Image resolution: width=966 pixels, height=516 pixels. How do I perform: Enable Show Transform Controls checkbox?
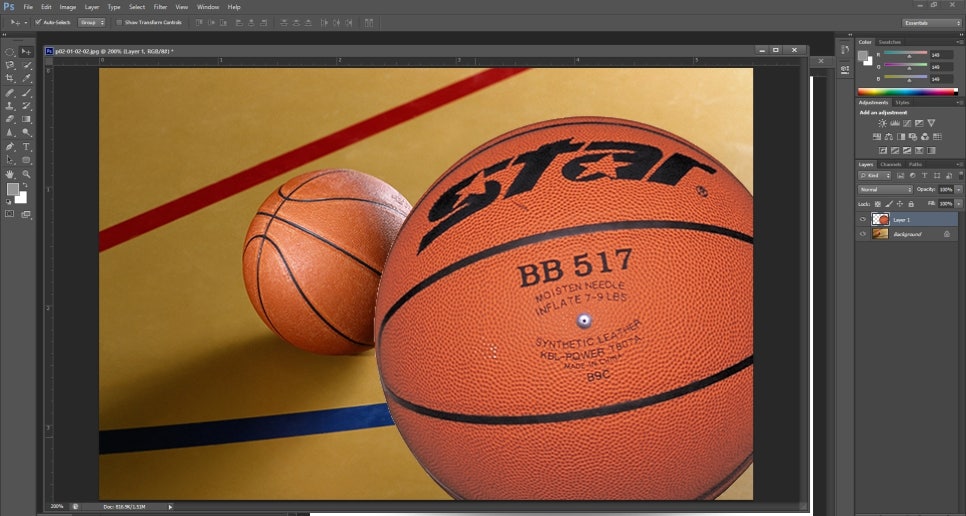[x=120, y=22]
